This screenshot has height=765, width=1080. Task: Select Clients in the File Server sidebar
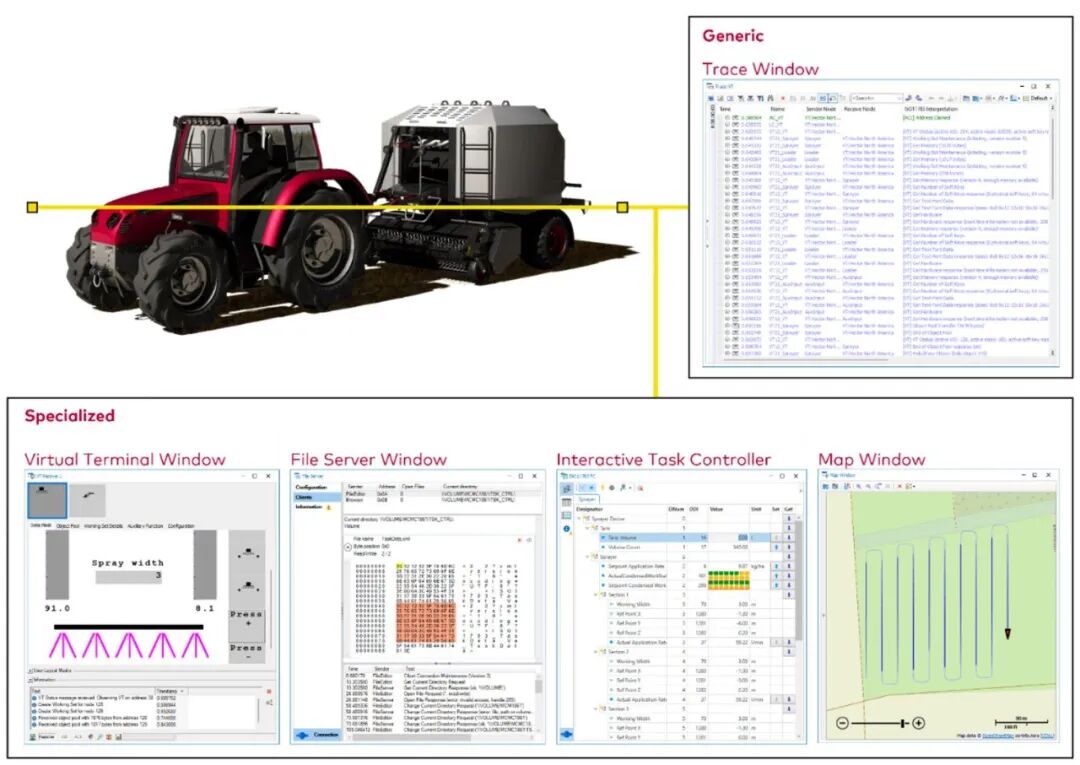tap(317, 497)
